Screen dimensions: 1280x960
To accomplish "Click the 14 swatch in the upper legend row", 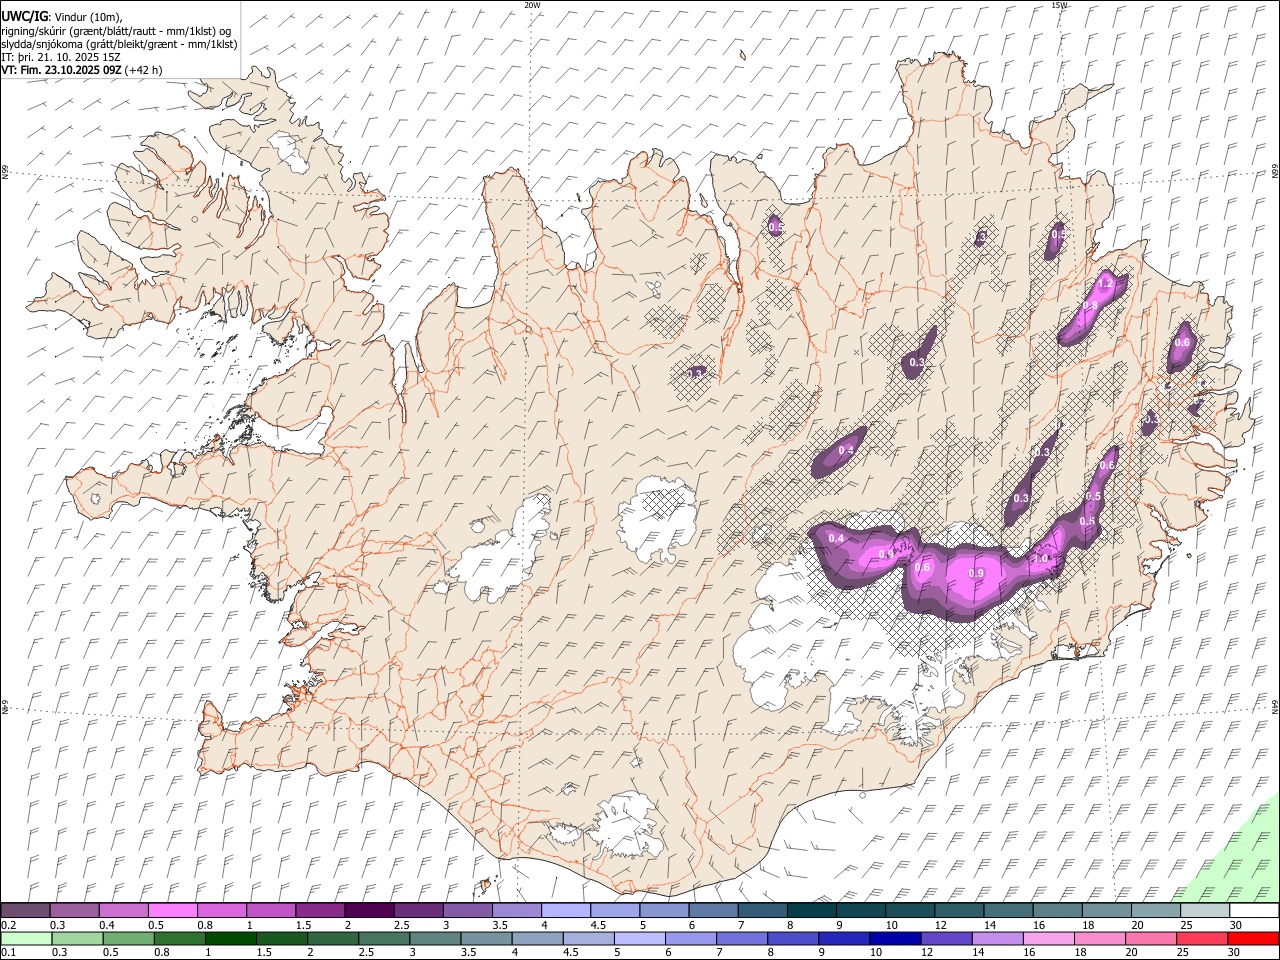I will point(1007,911).
